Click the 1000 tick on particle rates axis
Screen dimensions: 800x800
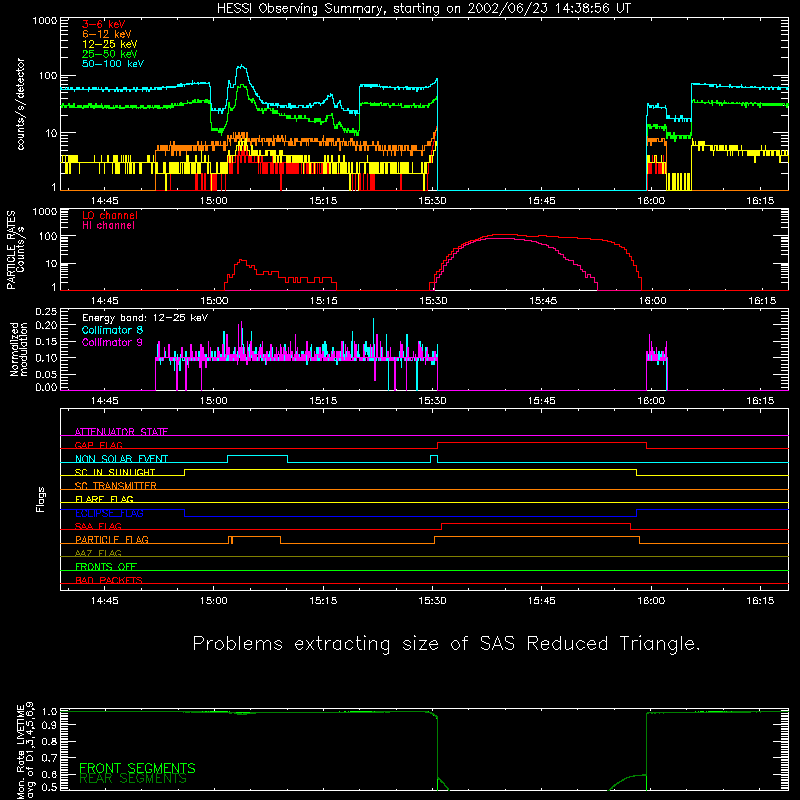coord(45,212)
